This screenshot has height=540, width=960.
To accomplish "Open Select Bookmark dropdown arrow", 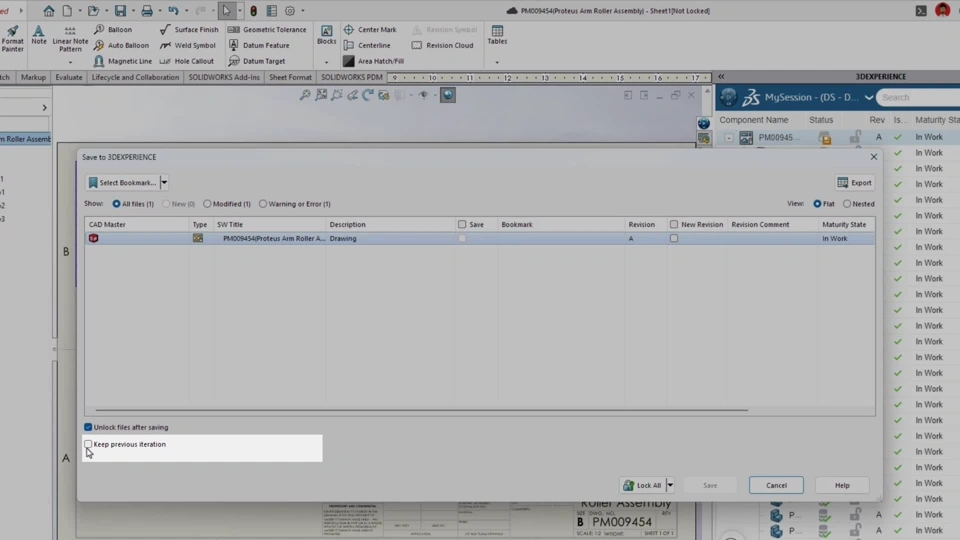I will [x=164, y=182].
